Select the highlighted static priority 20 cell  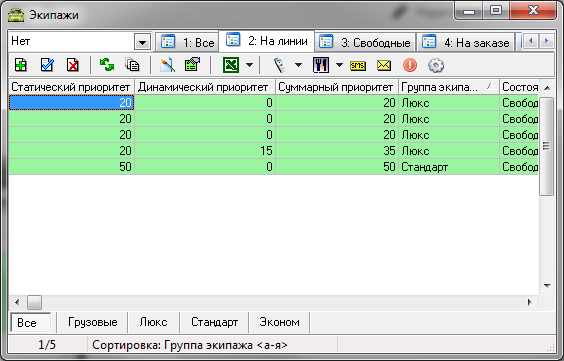71,103
